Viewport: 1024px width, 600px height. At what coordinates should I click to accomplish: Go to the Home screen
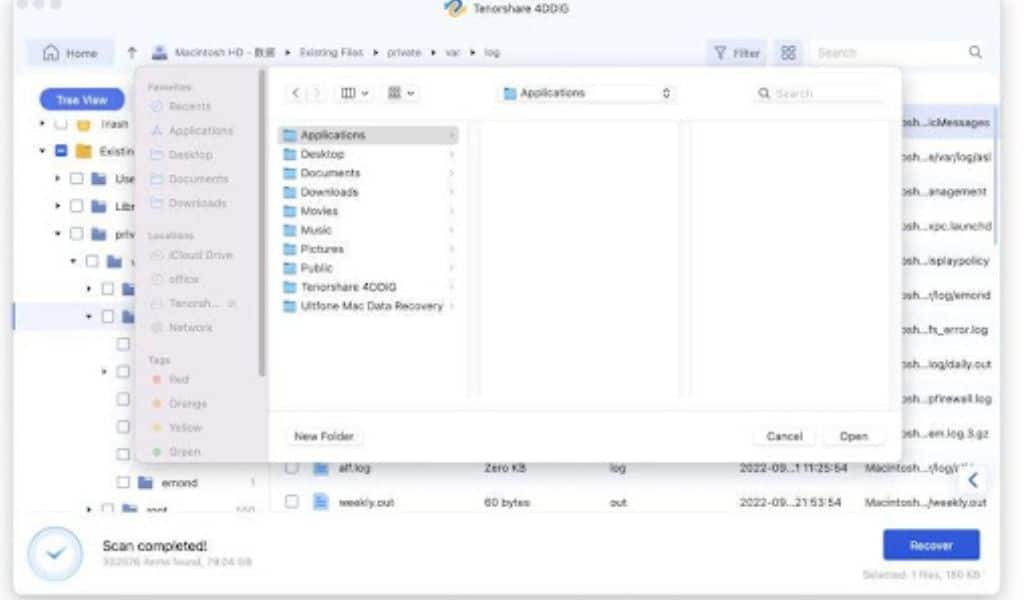tap(70, 53)
